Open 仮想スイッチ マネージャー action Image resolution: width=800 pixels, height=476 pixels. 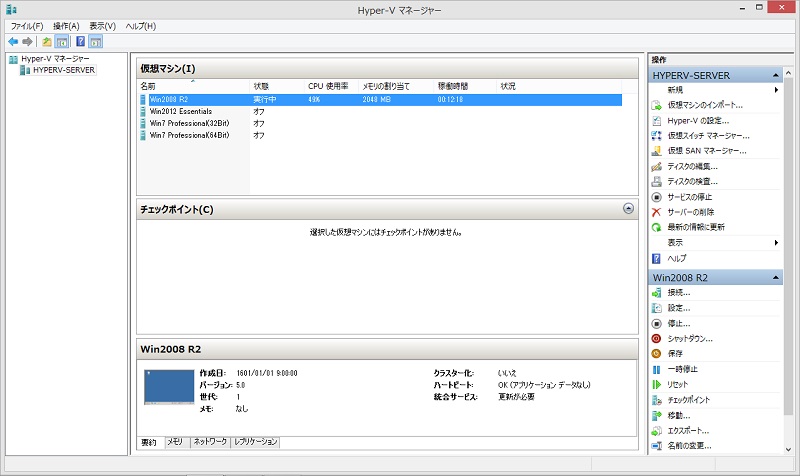pyautogui.click(x=708, y=136)
